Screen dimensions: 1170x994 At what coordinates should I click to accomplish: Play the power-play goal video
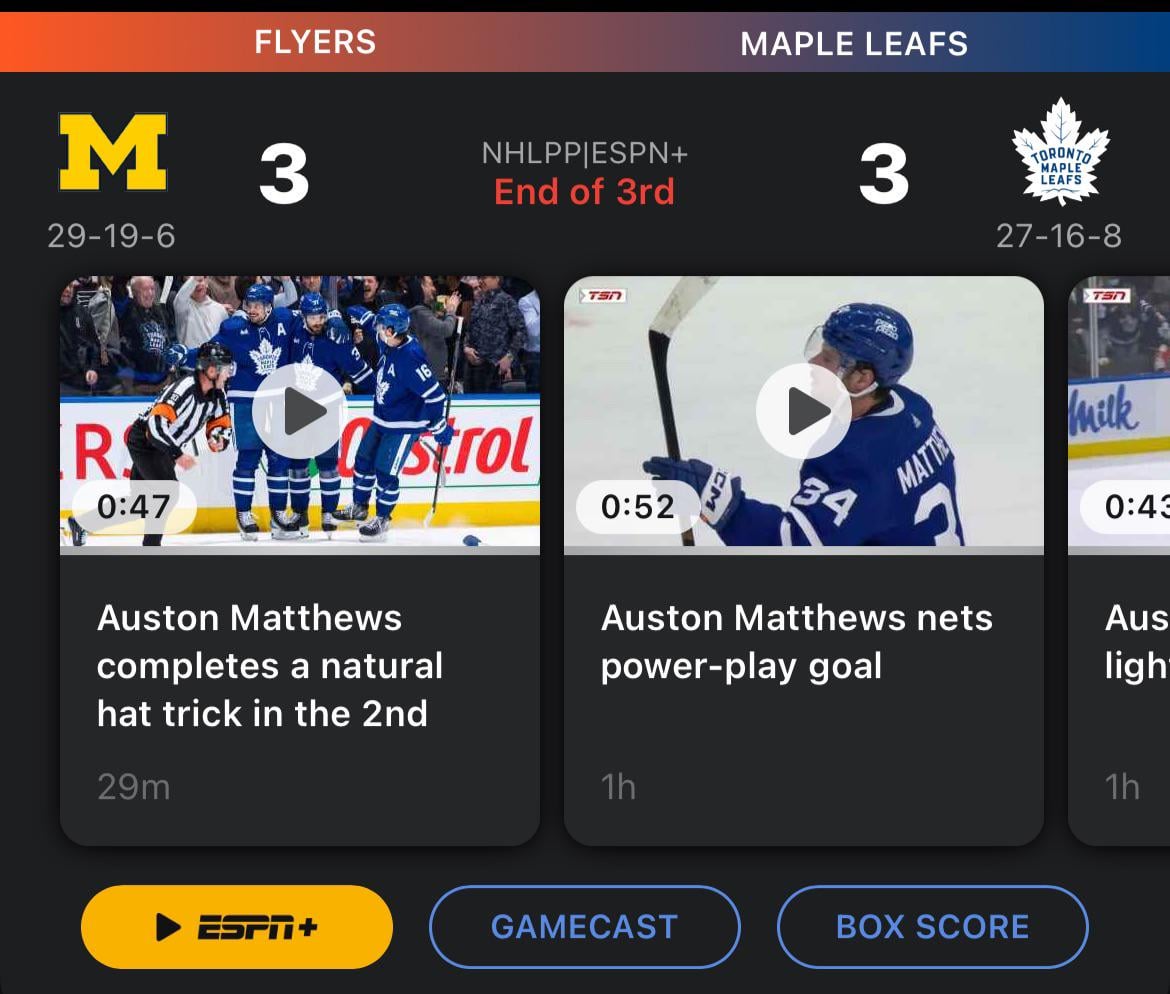click(803, 411)
